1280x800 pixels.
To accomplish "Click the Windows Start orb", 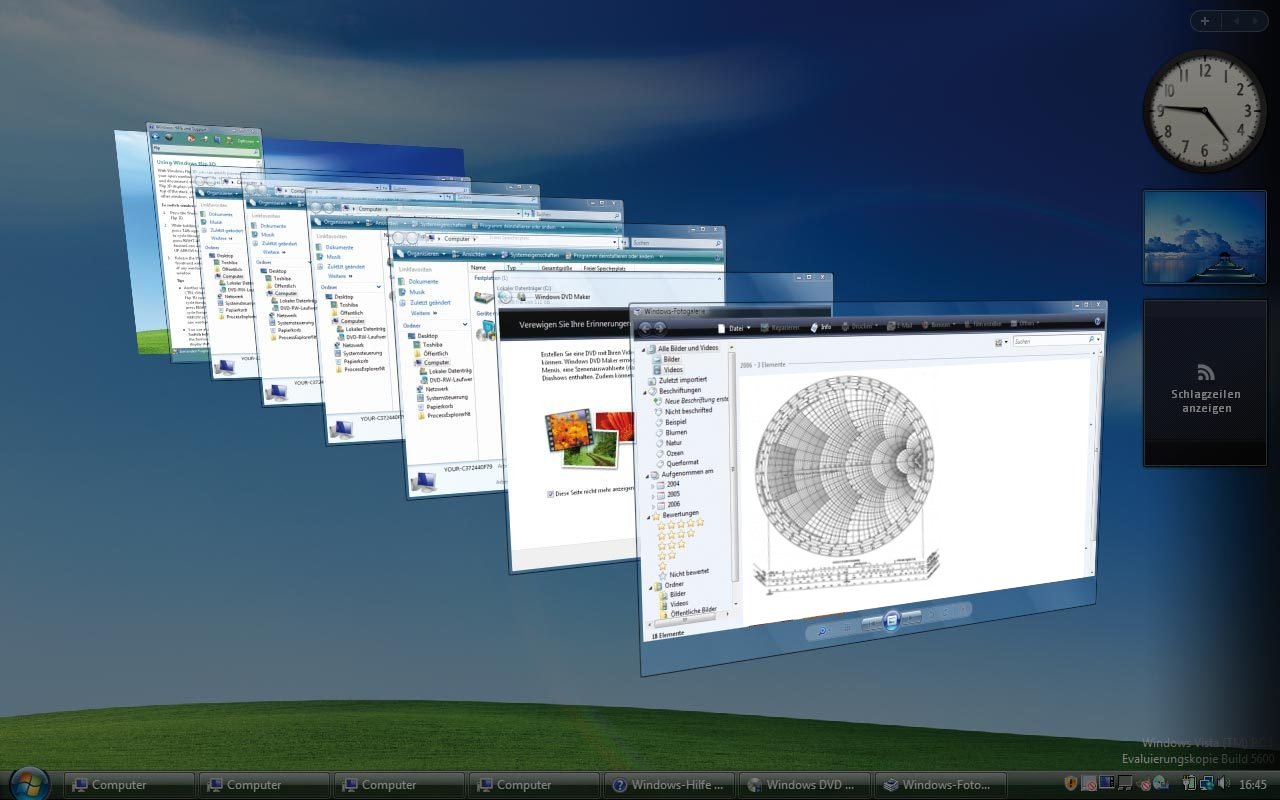I will click(x=28, y=783).
